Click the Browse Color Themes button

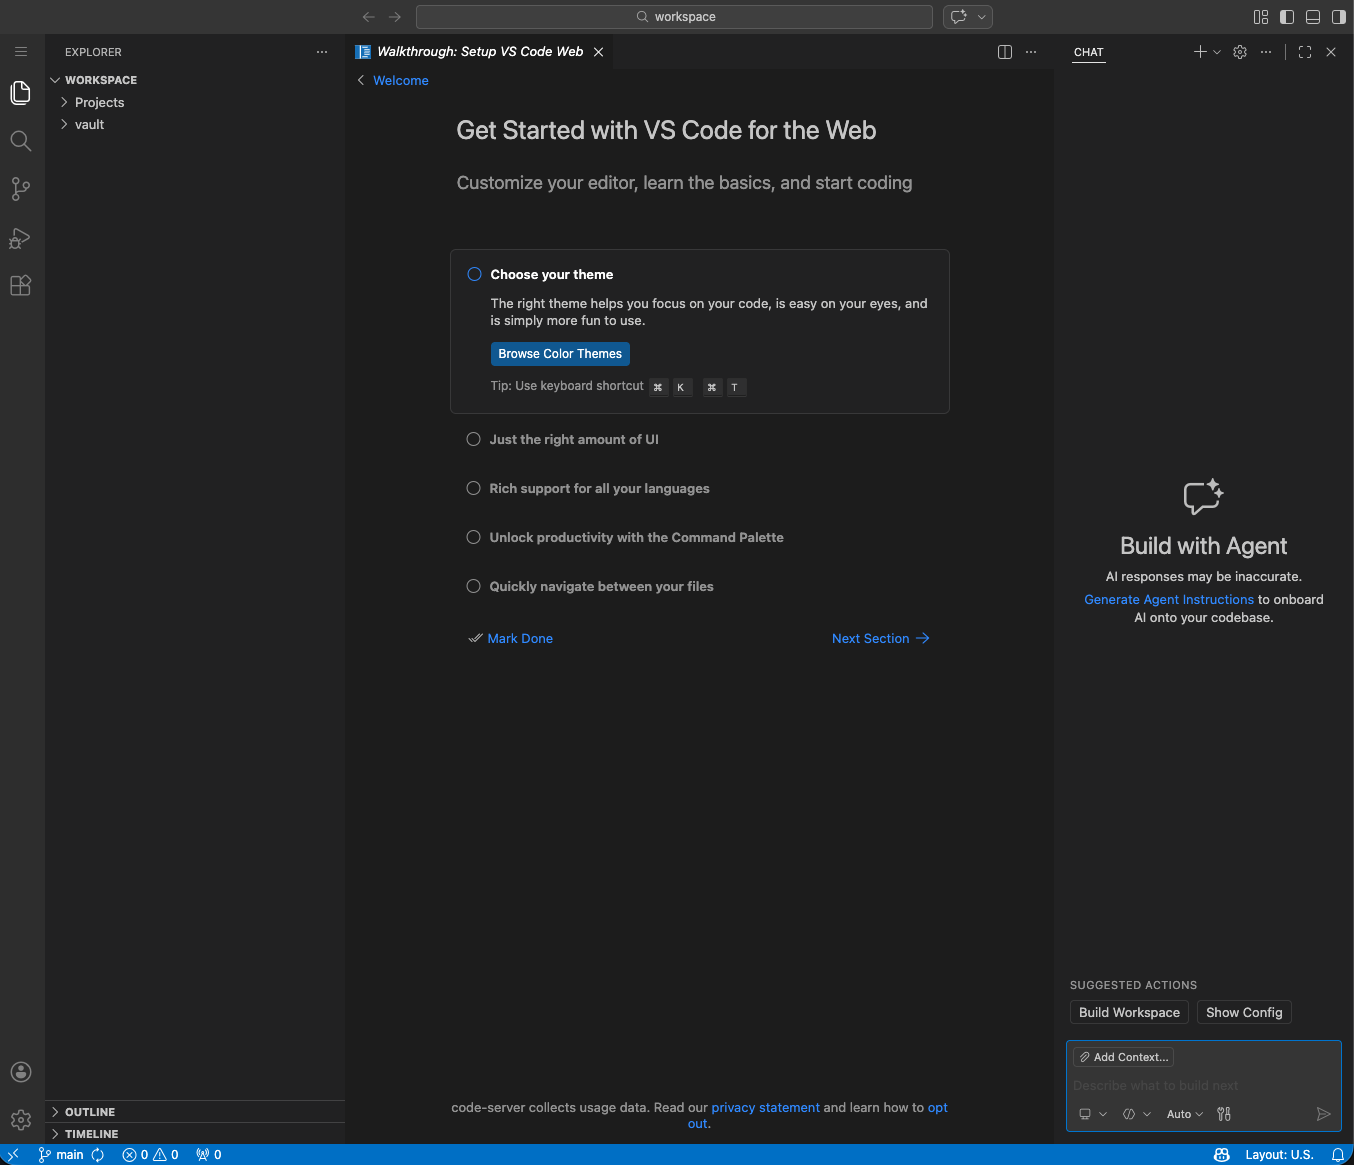pos(560,353)
